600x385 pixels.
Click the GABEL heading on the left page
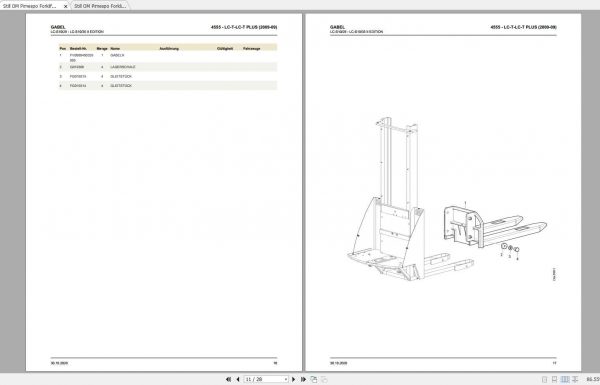[x=58, y=27]
